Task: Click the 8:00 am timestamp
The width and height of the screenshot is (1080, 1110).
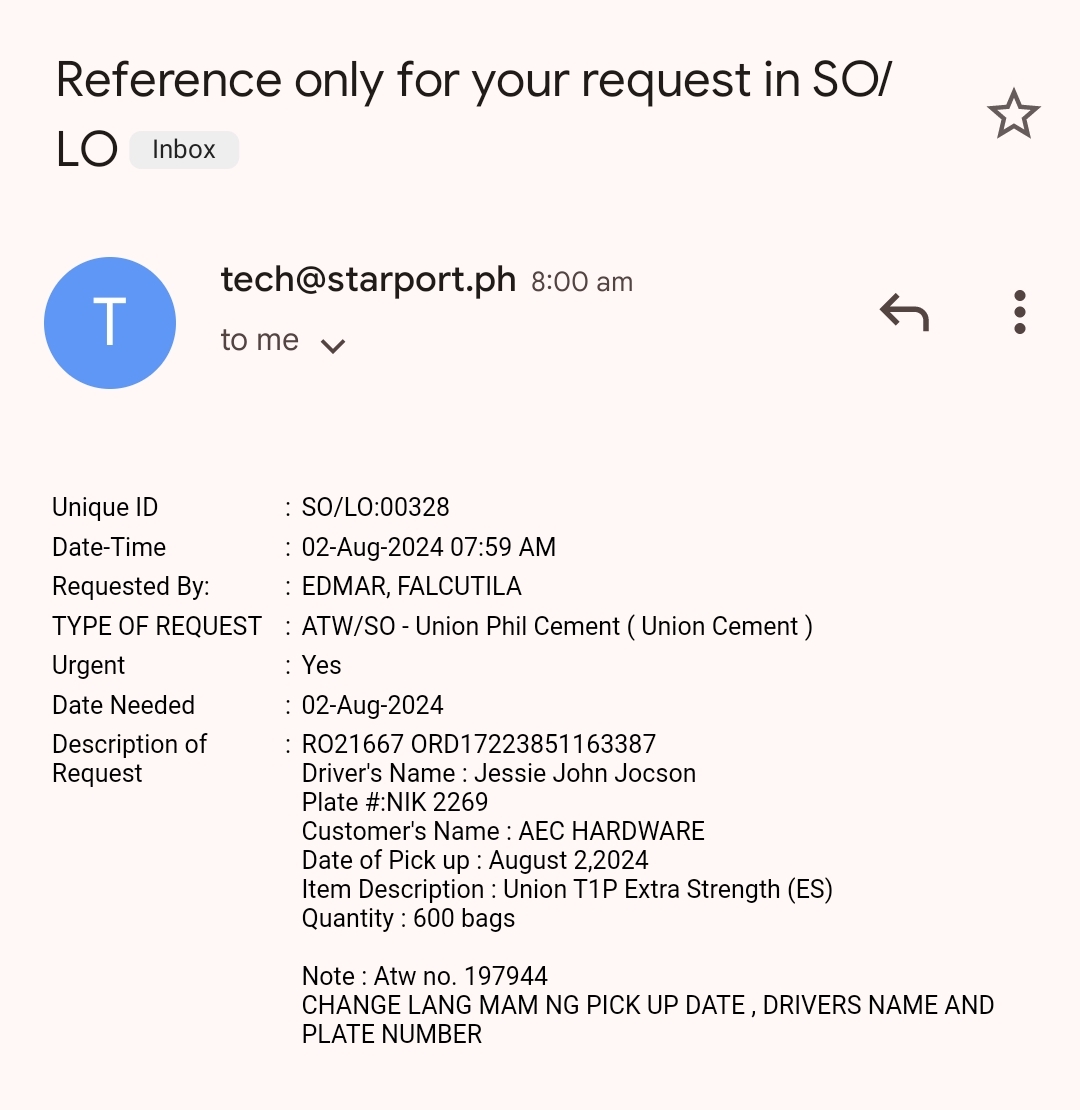Action: 581,282
